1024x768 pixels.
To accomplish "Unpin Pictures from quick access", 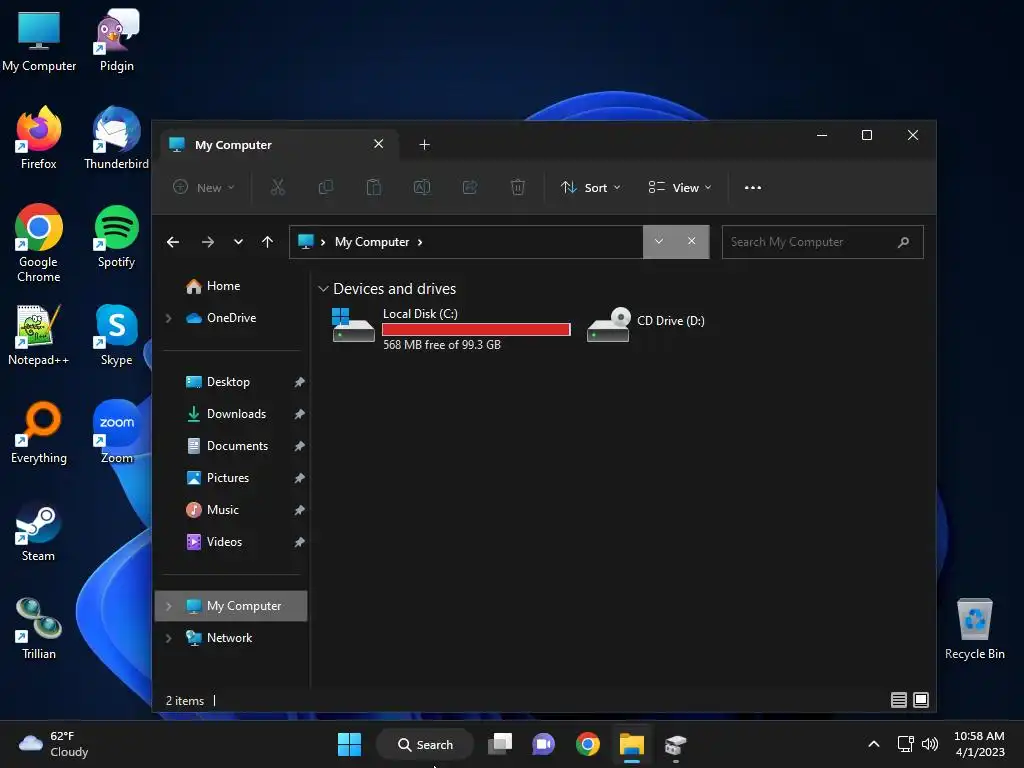I will (x=299, y=478).
